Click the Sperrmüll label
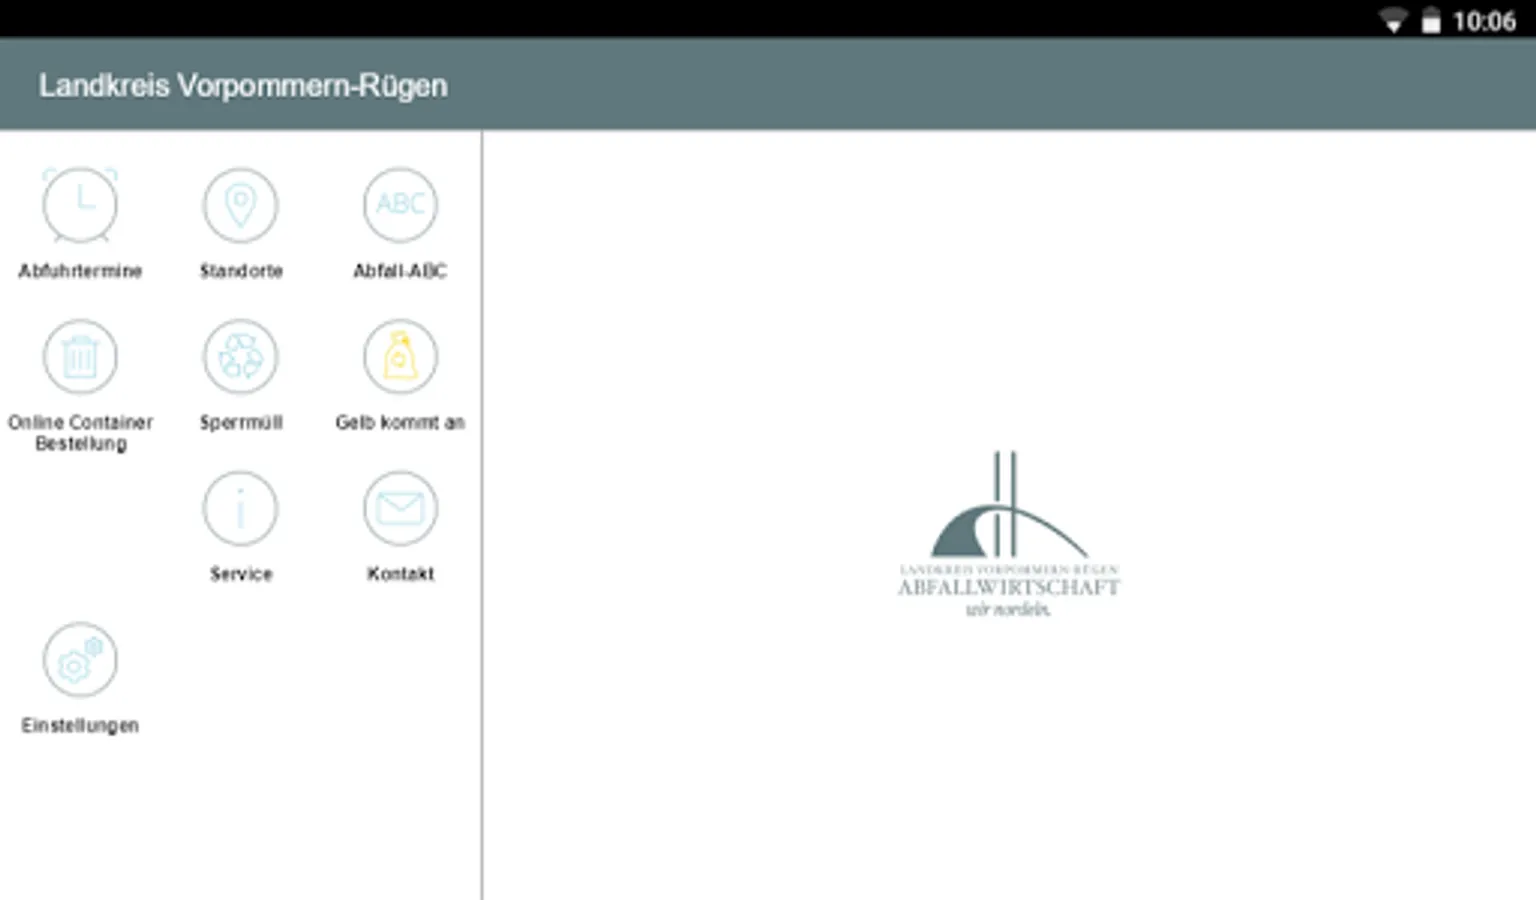 241,423
